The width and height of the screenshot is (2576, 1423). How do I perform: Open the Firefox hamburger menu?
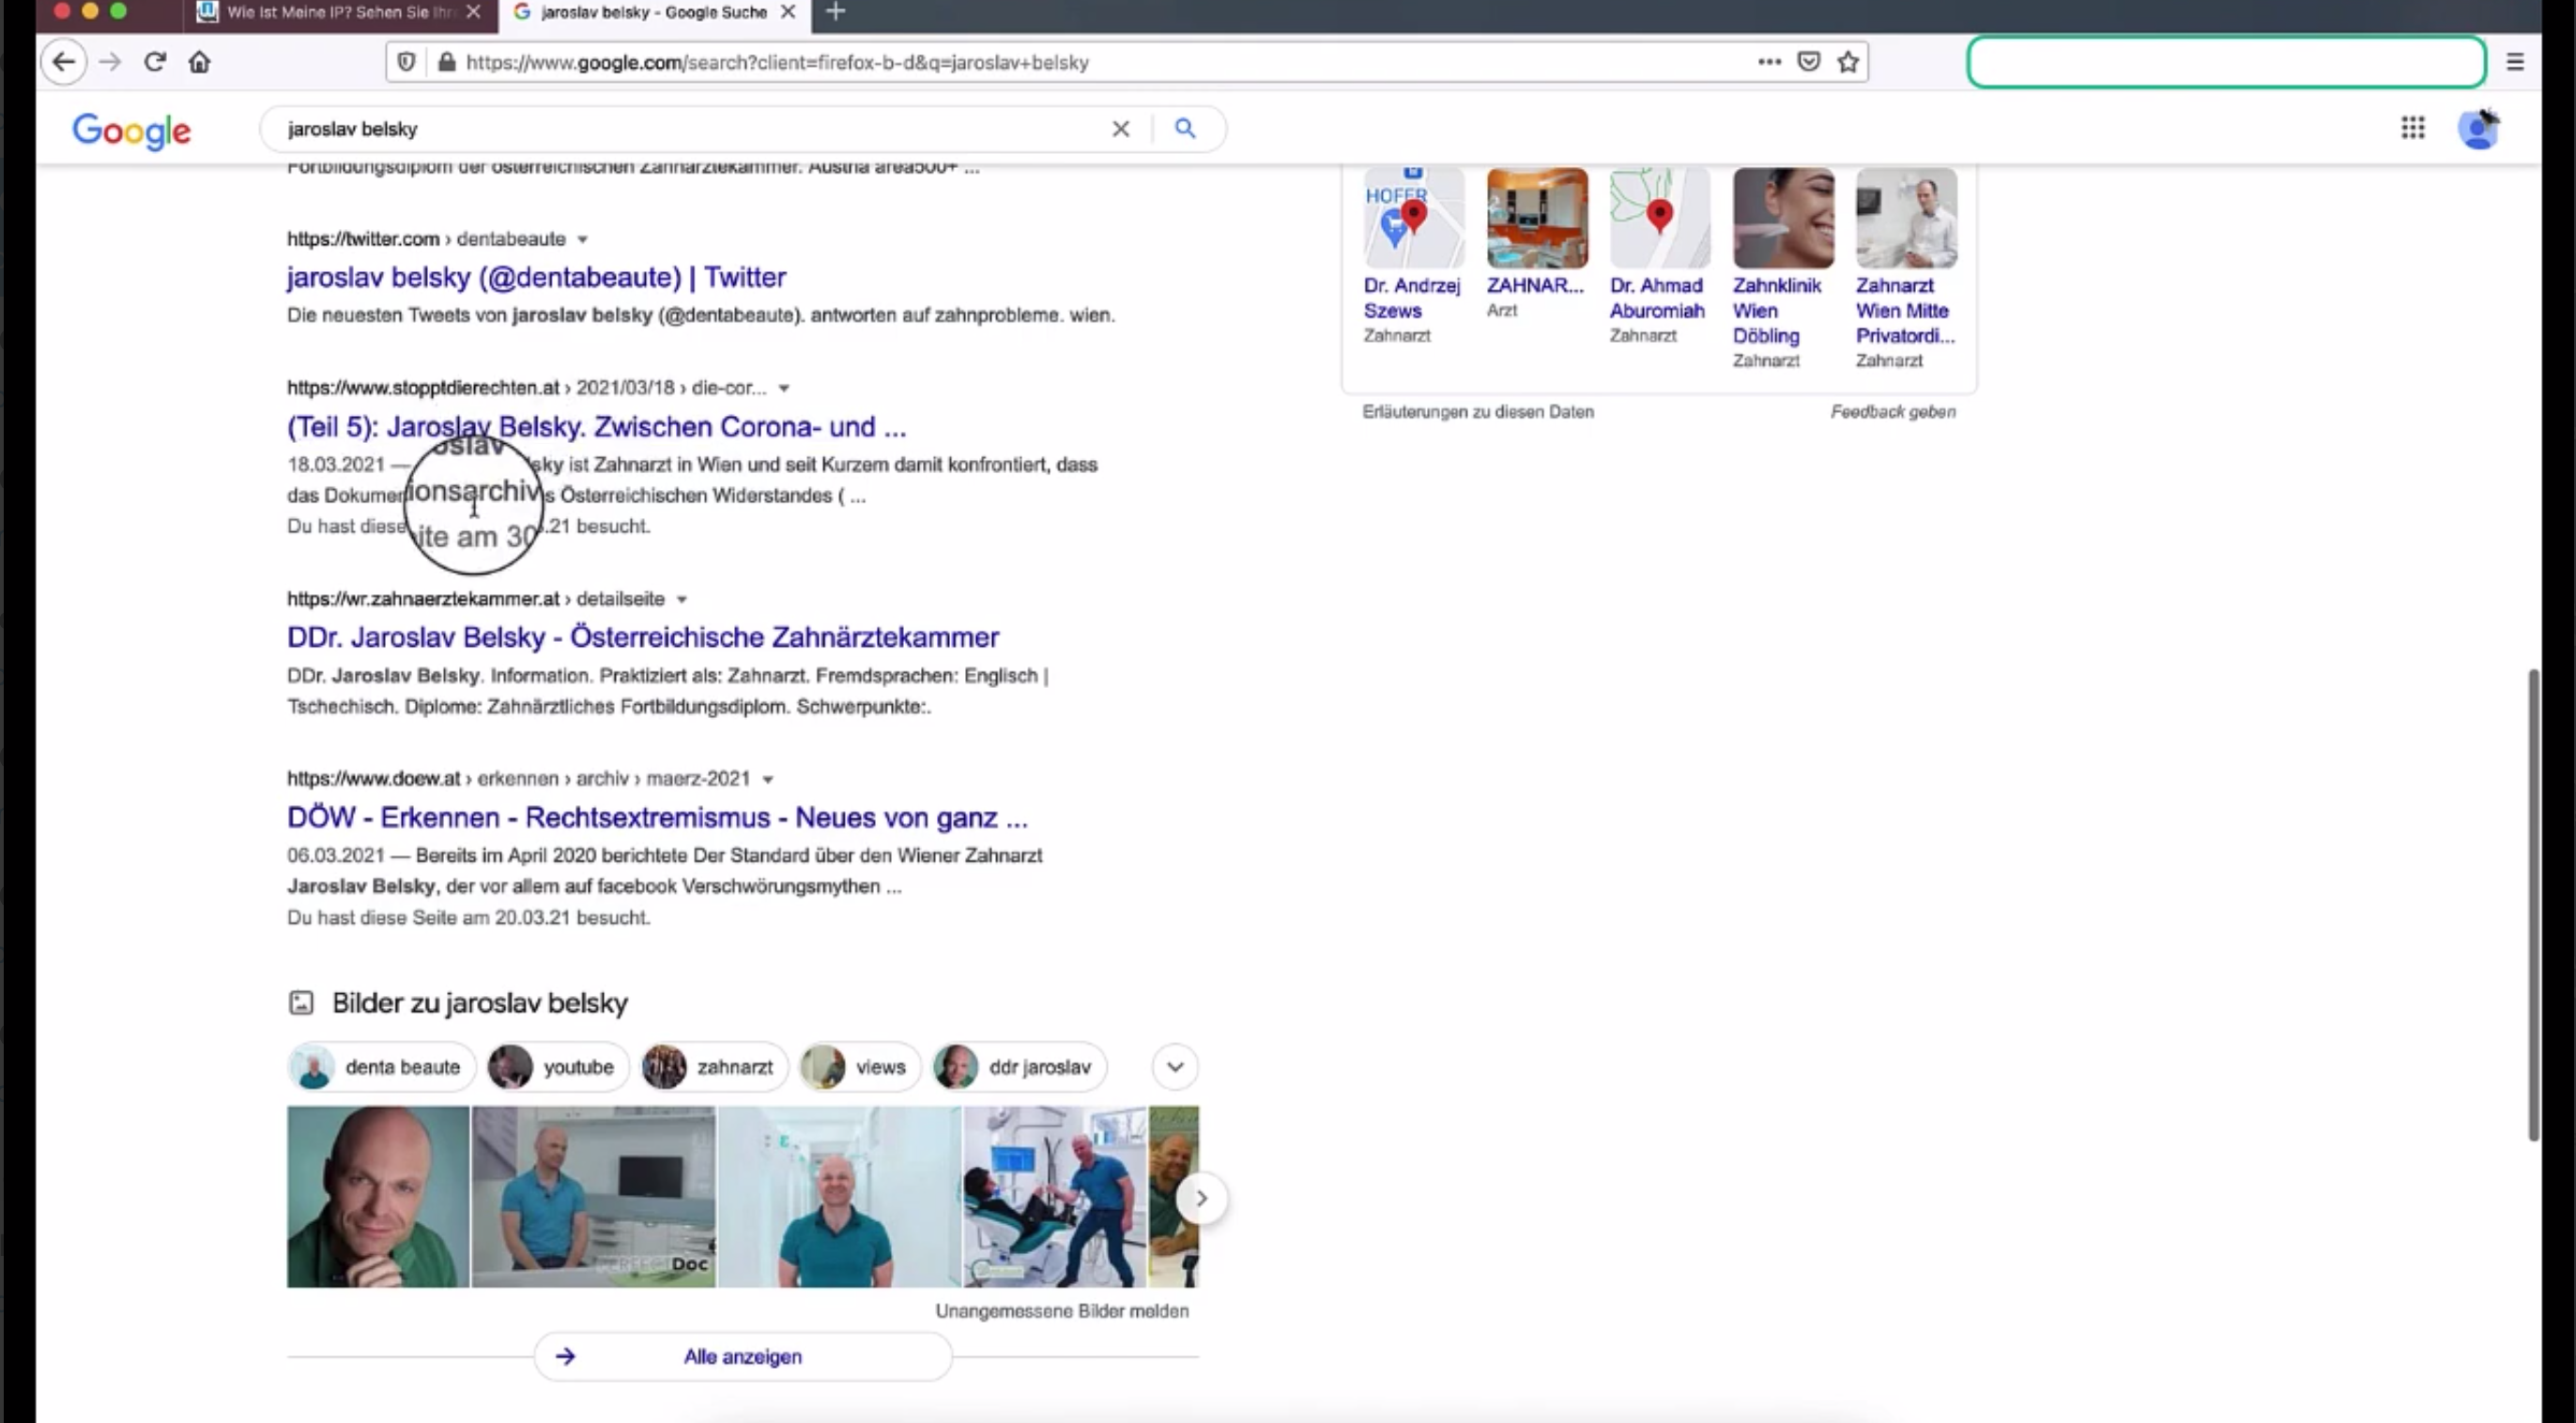coord(2515,62)
